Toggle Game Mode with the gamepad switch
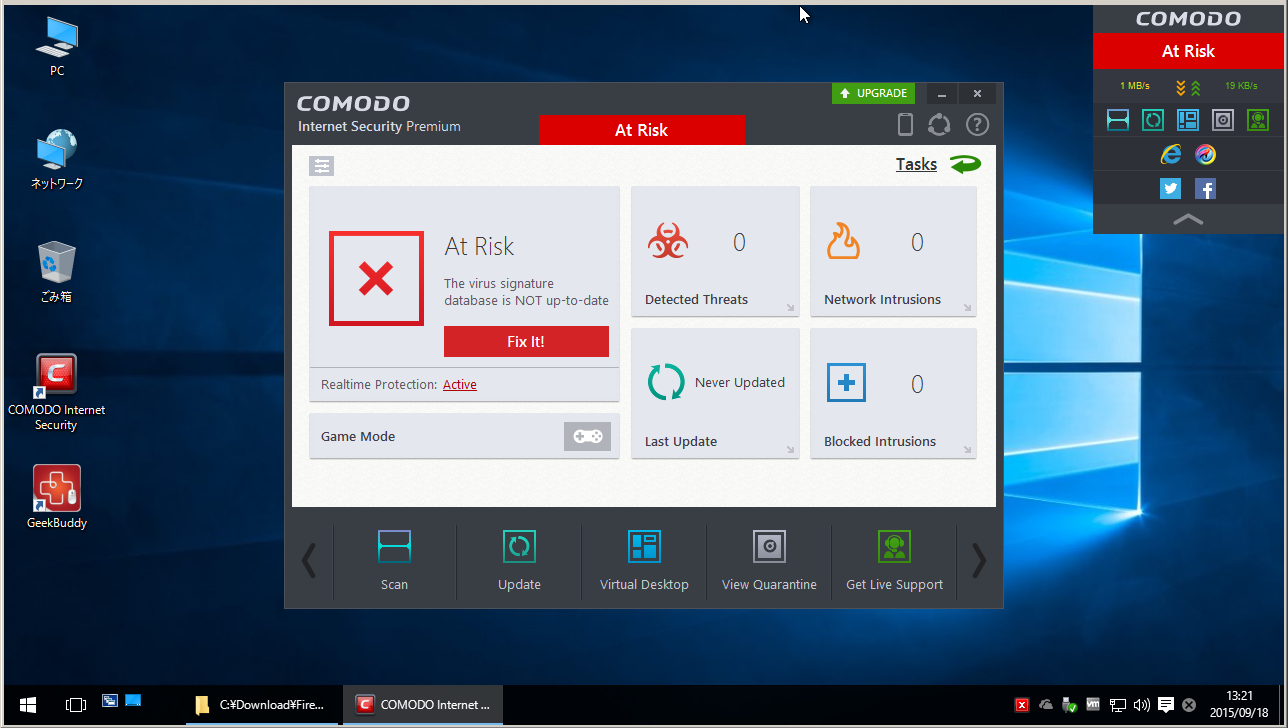Viewport: 1288px width, 728px height. point(587,436)
